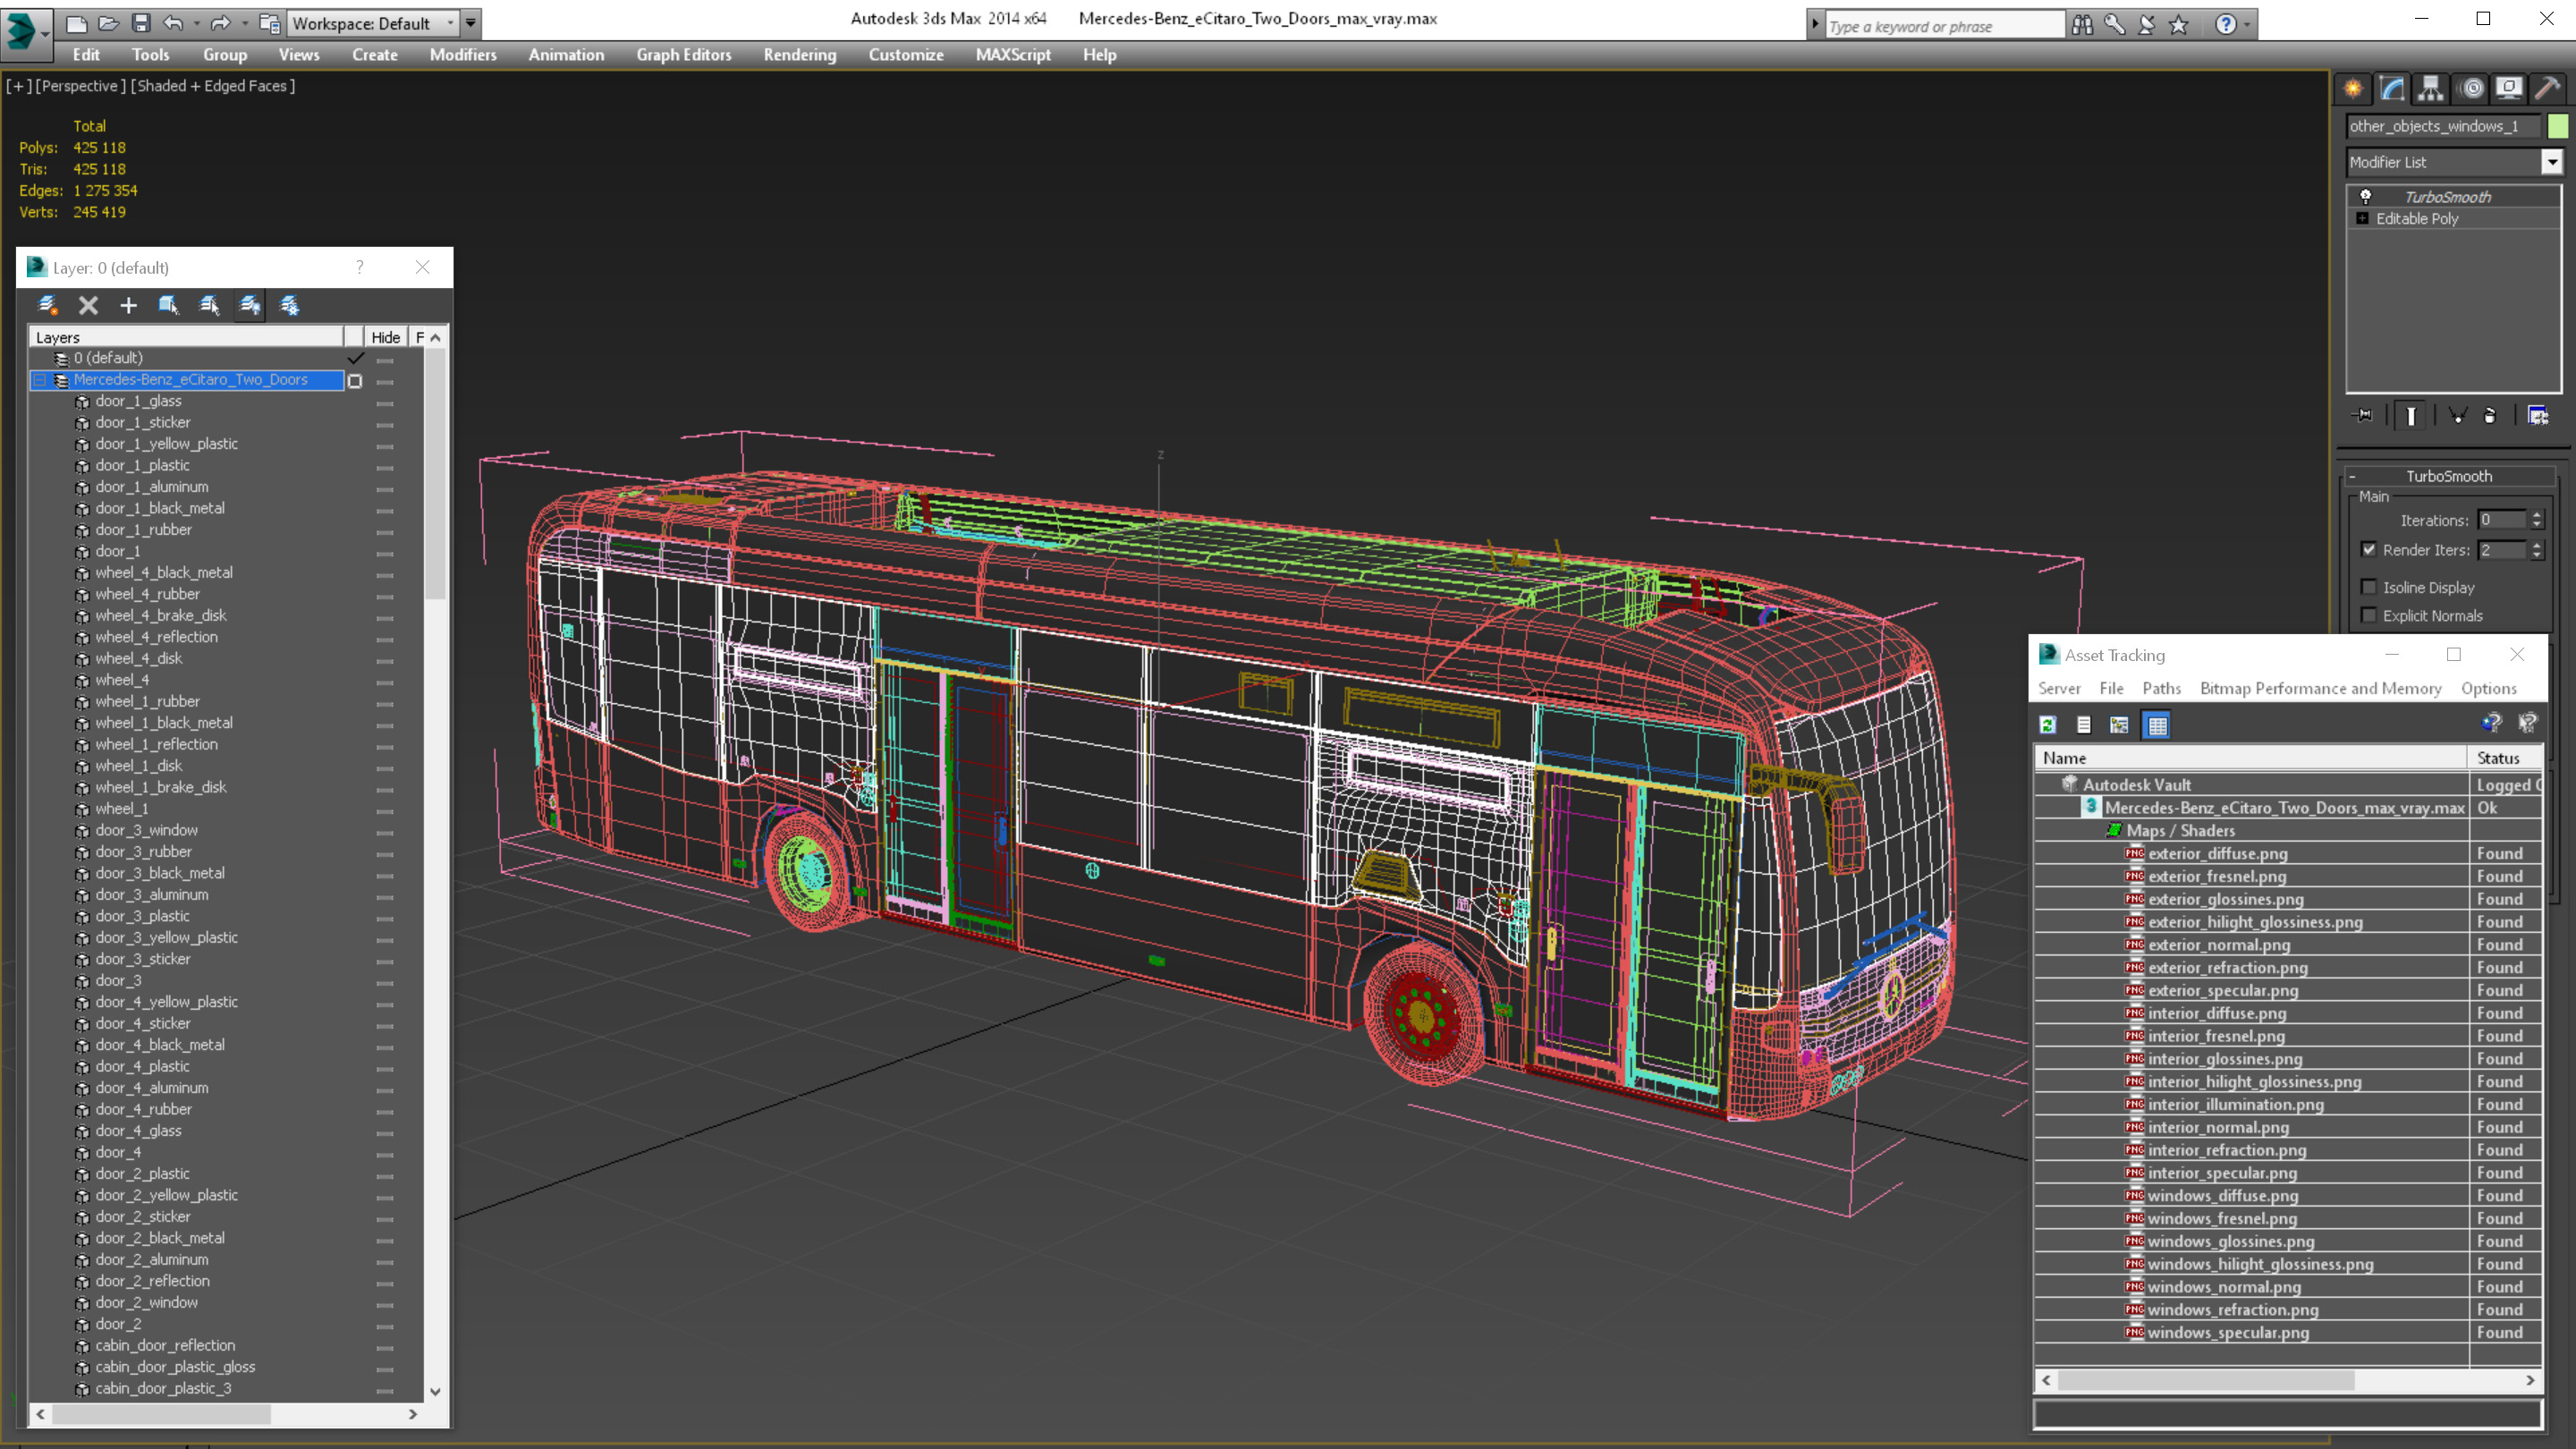Collapse the Mercedes-Benz_eCitaro_Two_Doors layer tree
Screen dimensions: 2576x1449
(40, 380)
